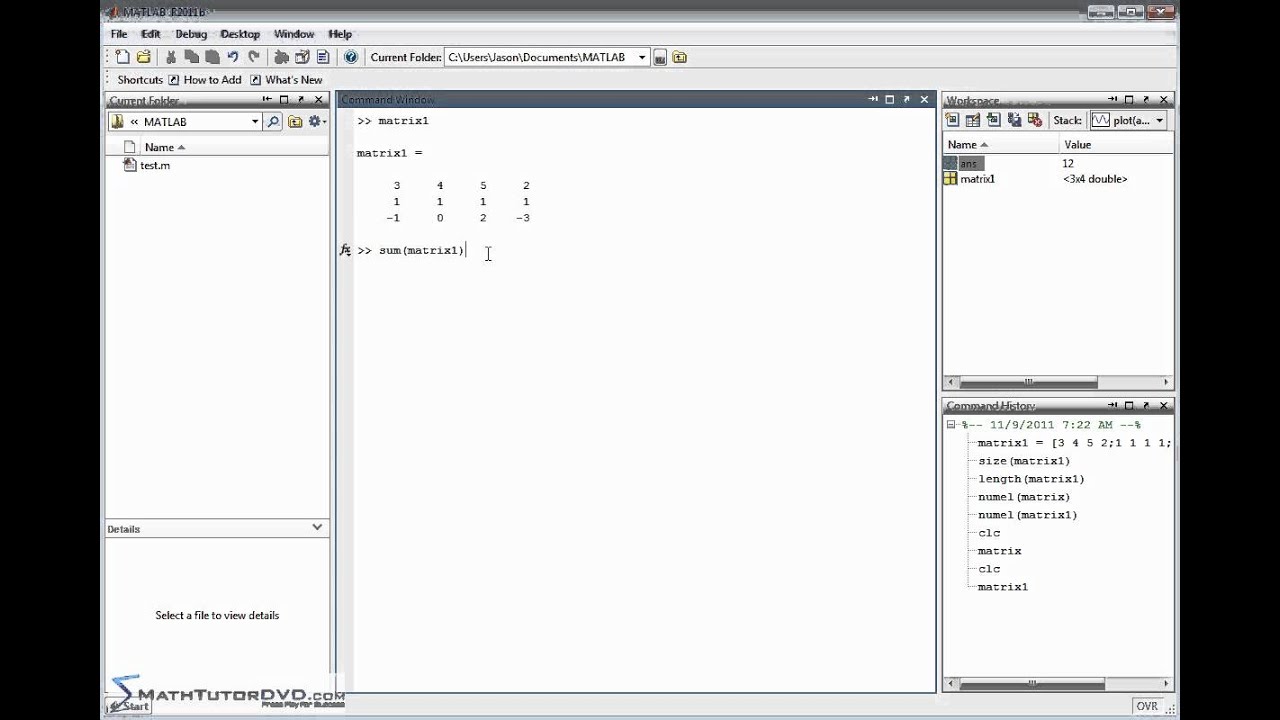The image size is (1280, 720).
Task: Select the matrix1 = [3 4 5 2... history entry
Action: pyautogui.click(x=1074, y=443)
